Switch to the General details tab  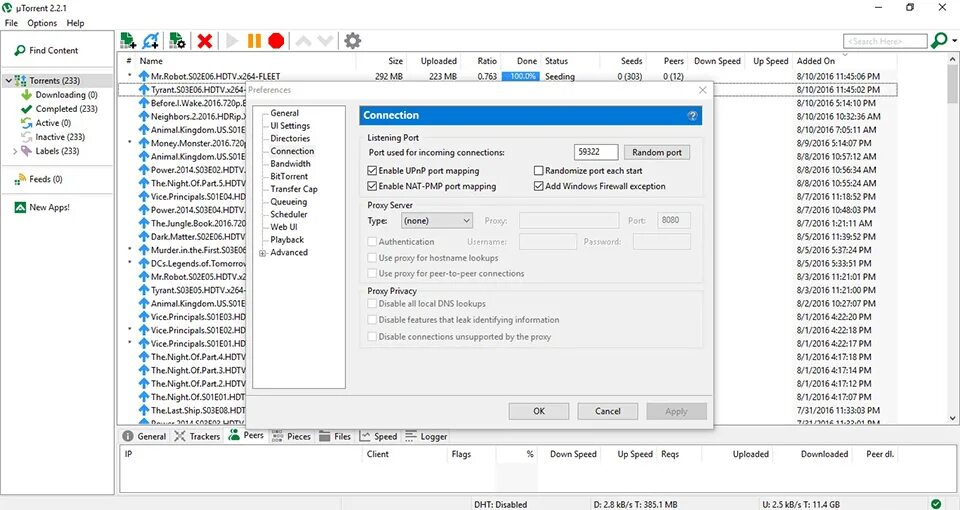(x=144, y=437)
